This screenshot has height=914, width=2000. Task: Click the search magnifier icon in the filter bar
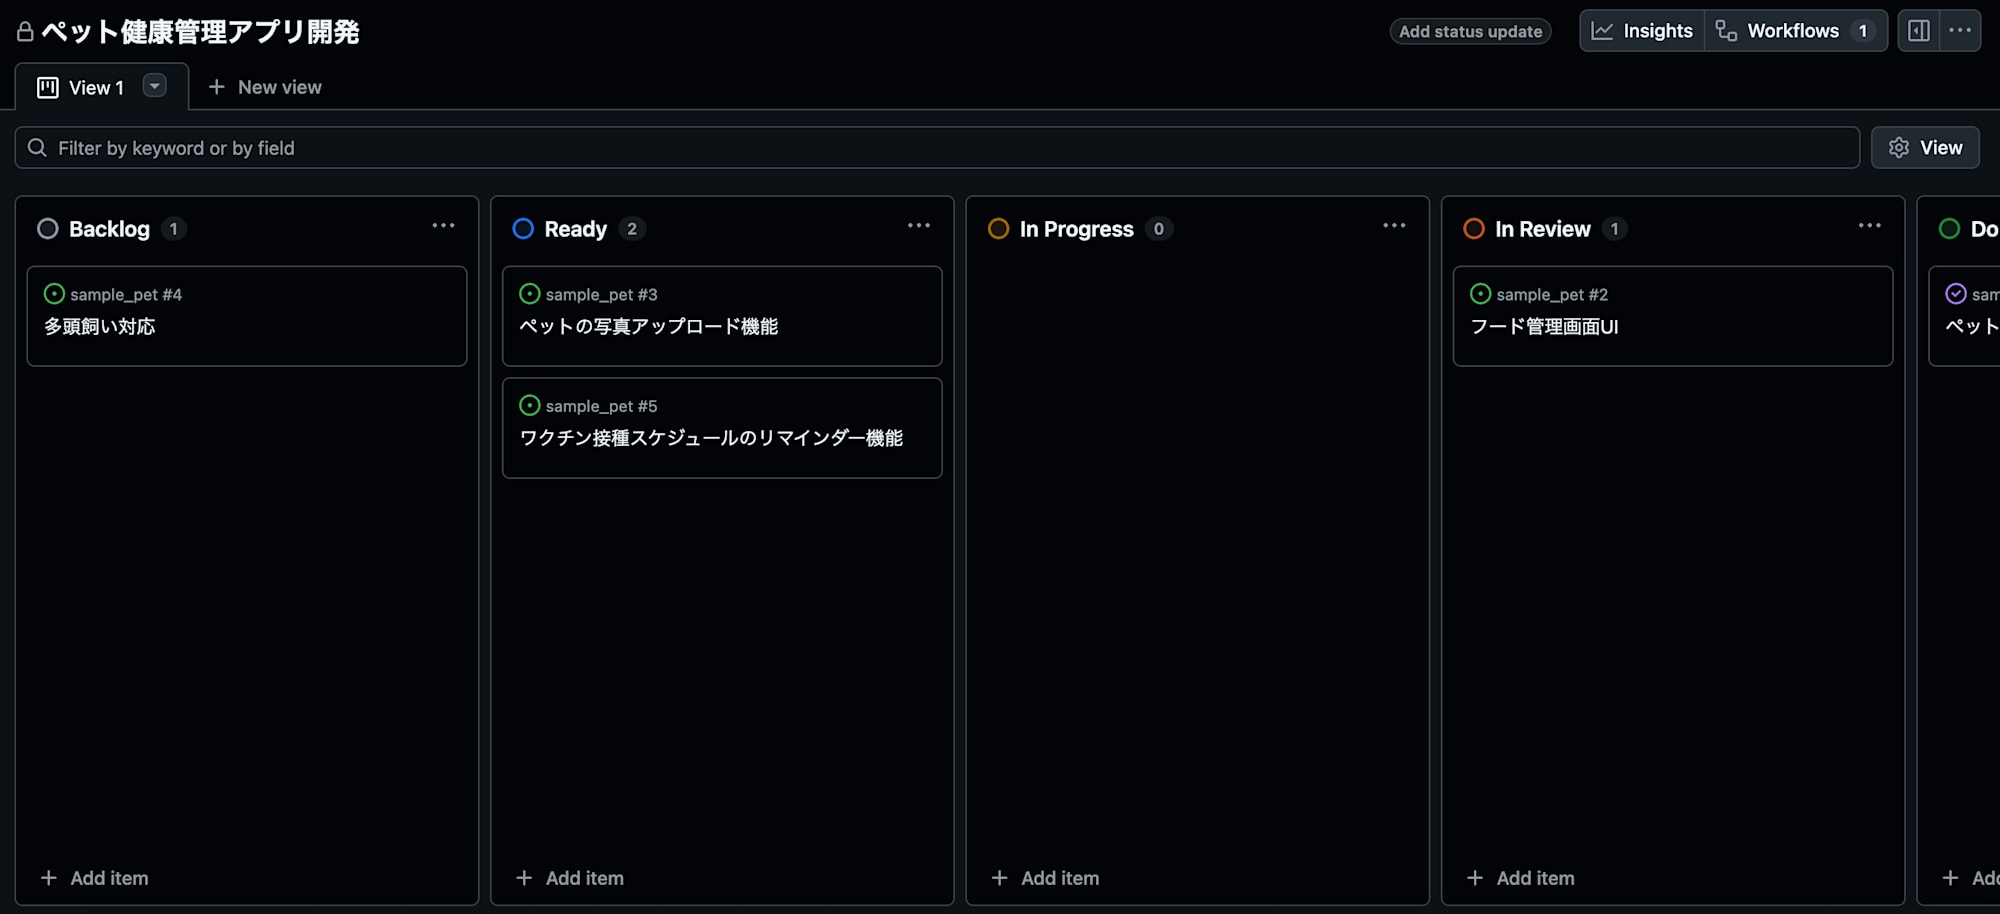tap(38, 147)
